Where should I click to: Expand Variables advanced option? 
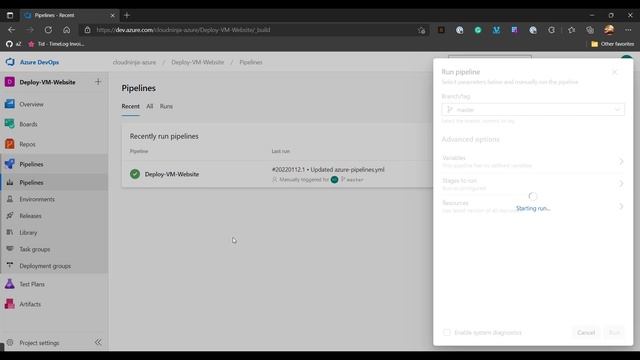(x=533, y=161)
